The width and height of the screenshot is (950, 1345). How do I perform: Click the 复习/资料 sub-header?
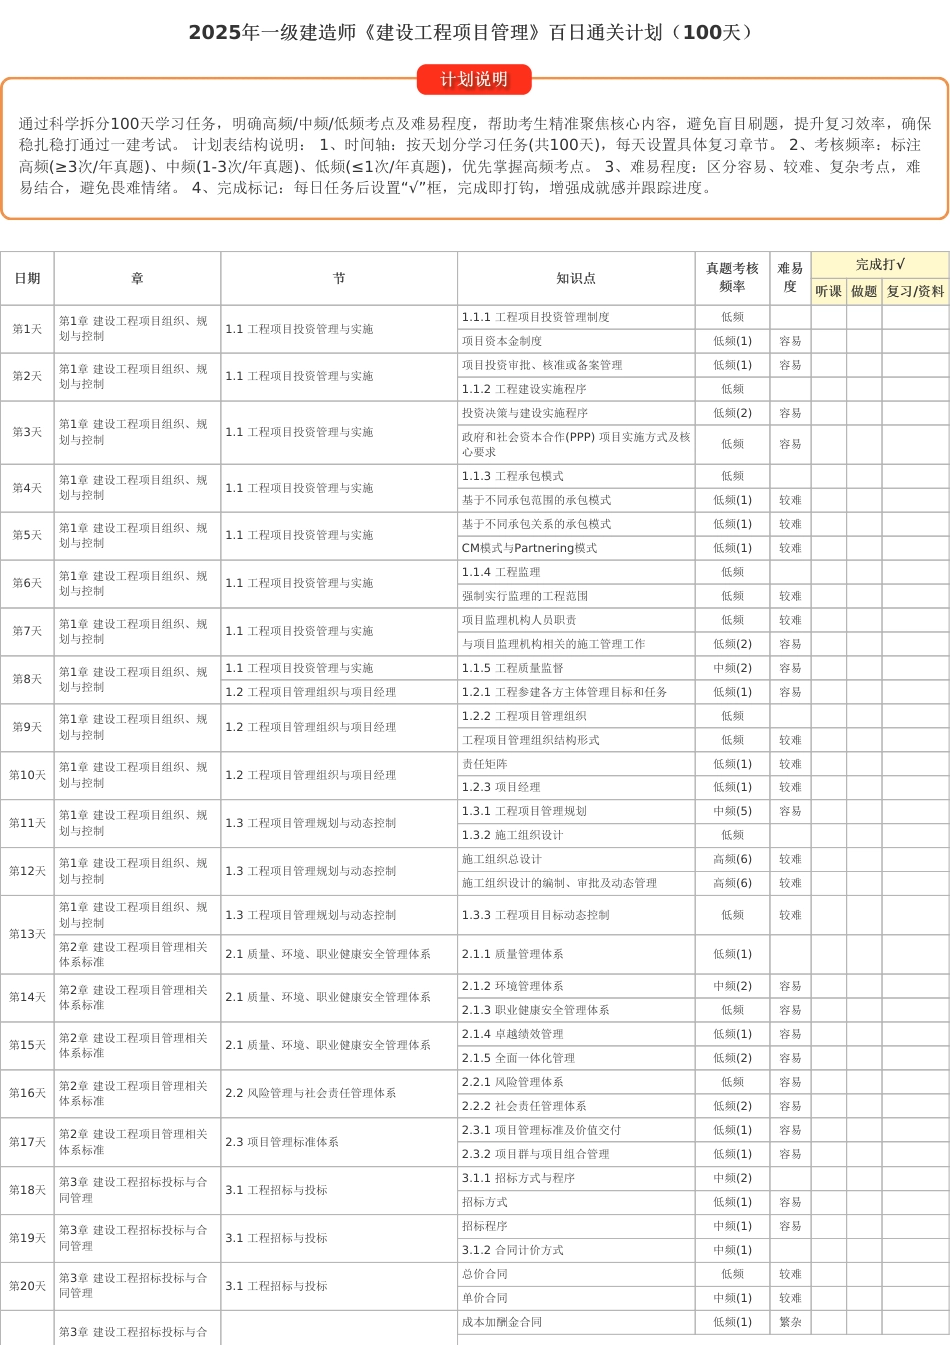[915, 291]
